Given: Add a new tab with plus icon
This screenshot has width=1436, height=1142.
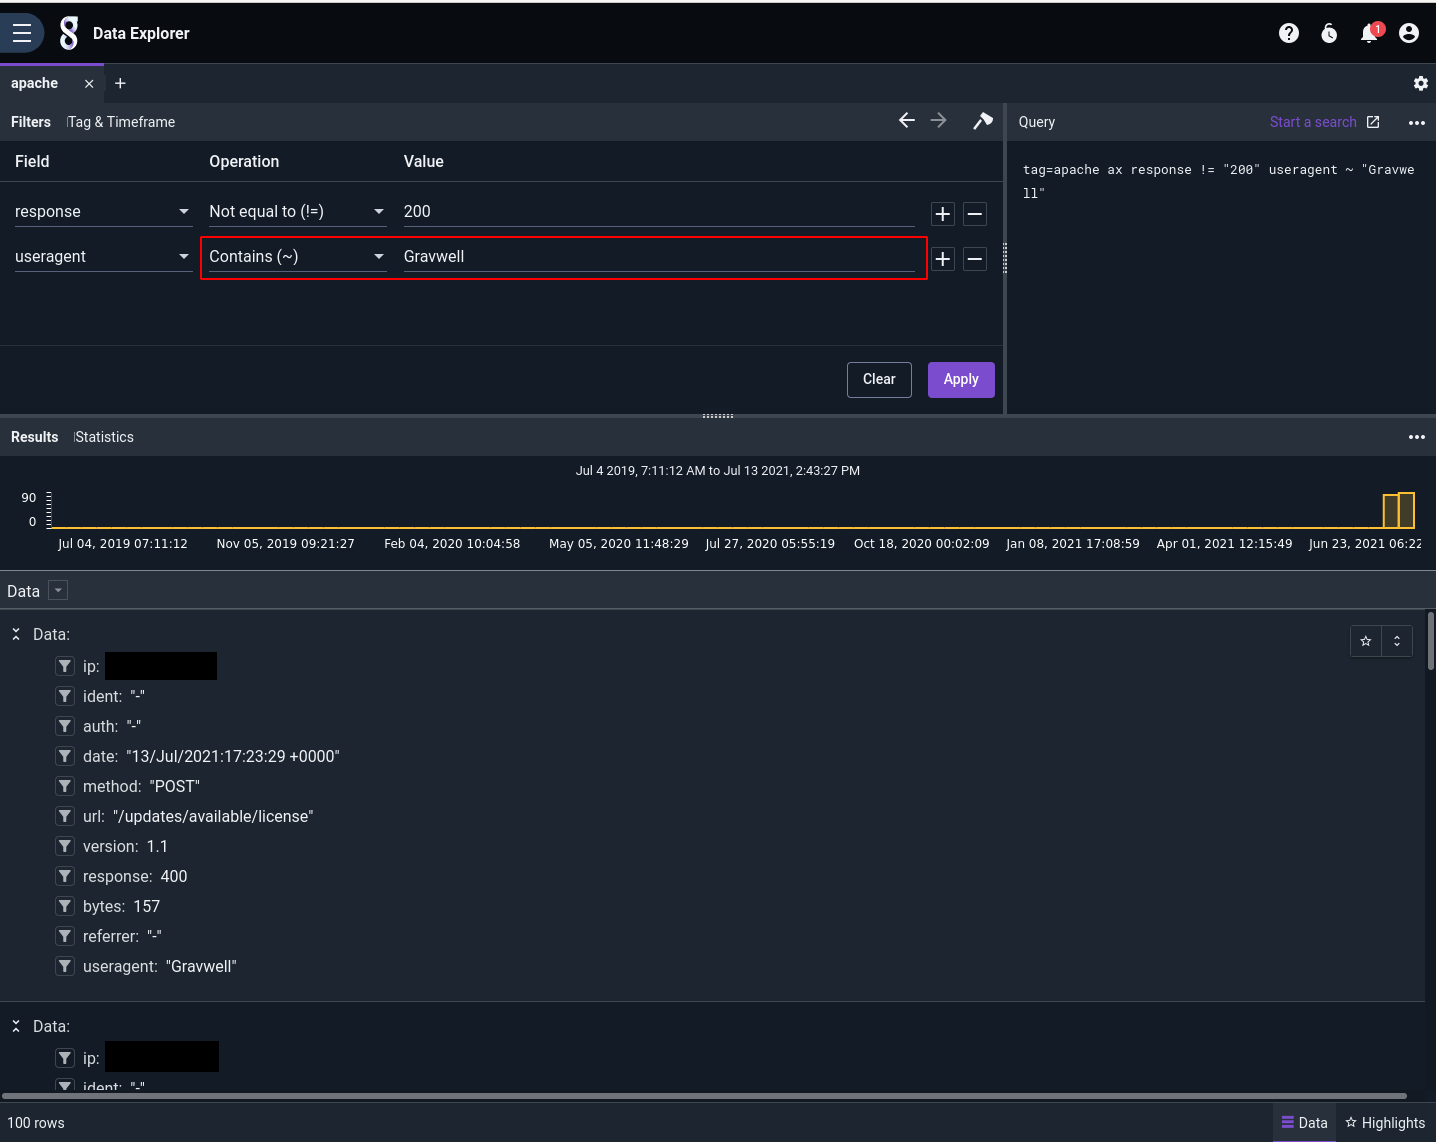Looking at the screenshot, I should pos(120,84).
